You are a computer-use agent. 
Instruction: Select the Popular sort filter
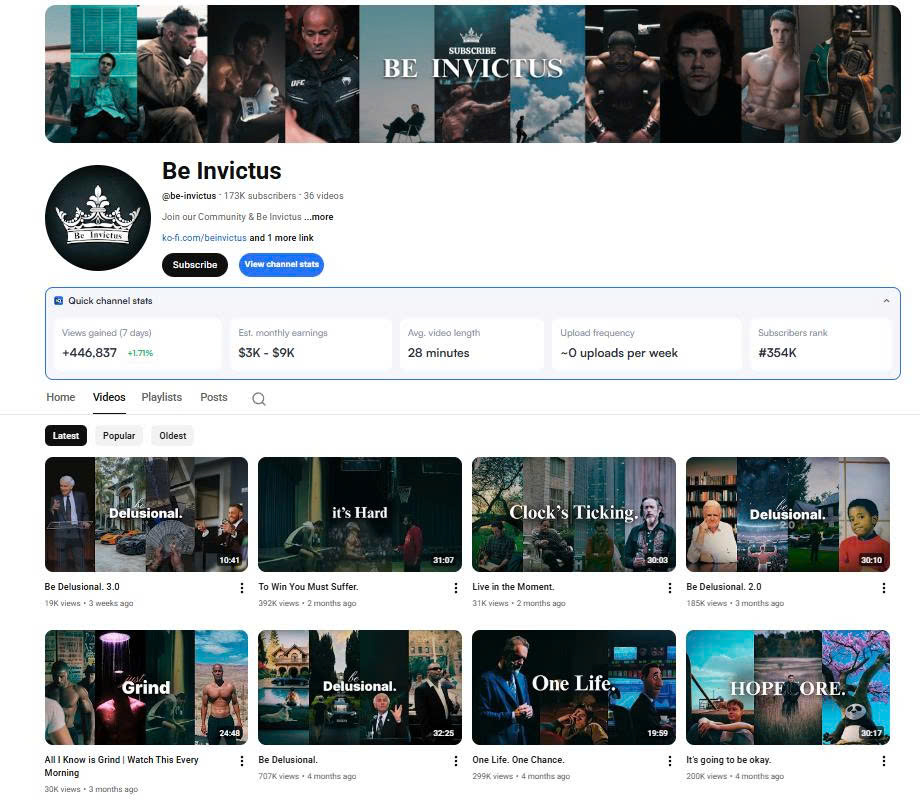[x=119, y=436]
